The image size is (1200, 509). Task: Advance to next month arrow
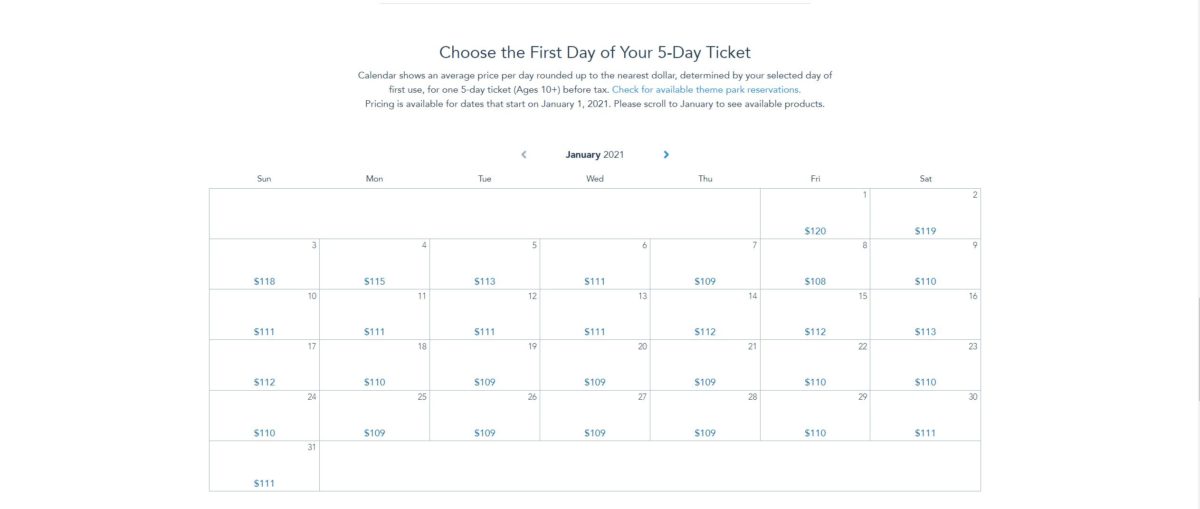[x=666, y=155]
